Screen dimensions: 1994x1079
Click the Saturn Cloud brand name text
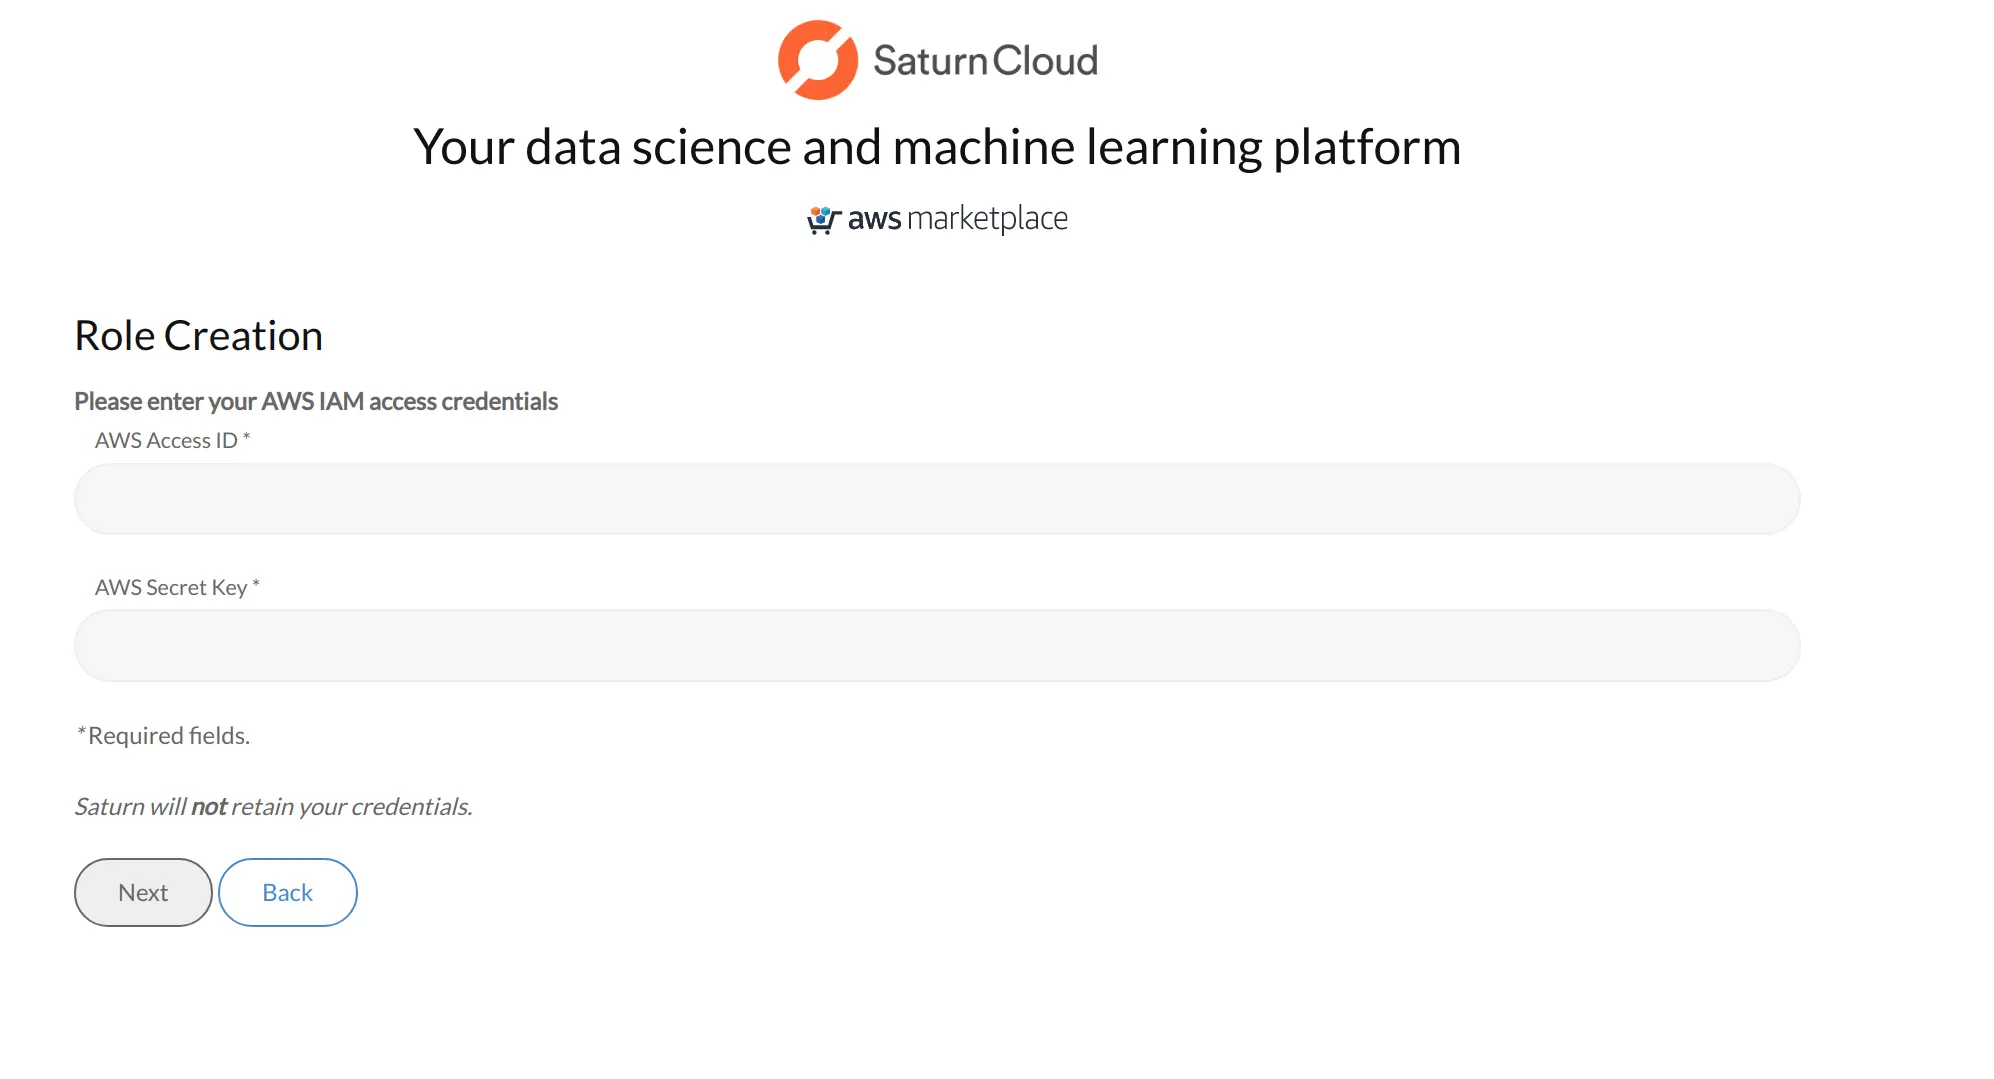pyautogui.click(x=984, y=61)
